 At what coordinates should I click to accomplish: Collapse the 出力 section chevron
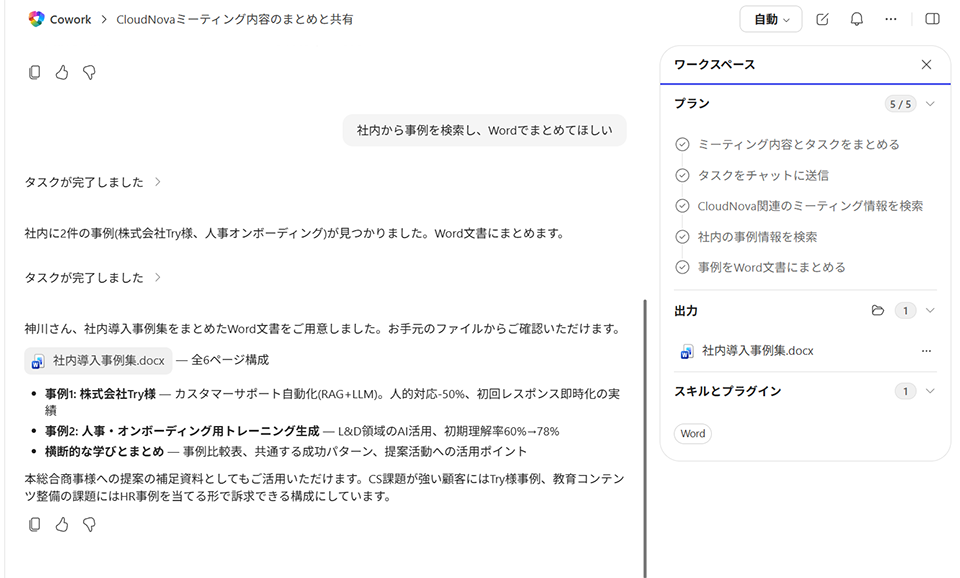[x=931, y=310]
